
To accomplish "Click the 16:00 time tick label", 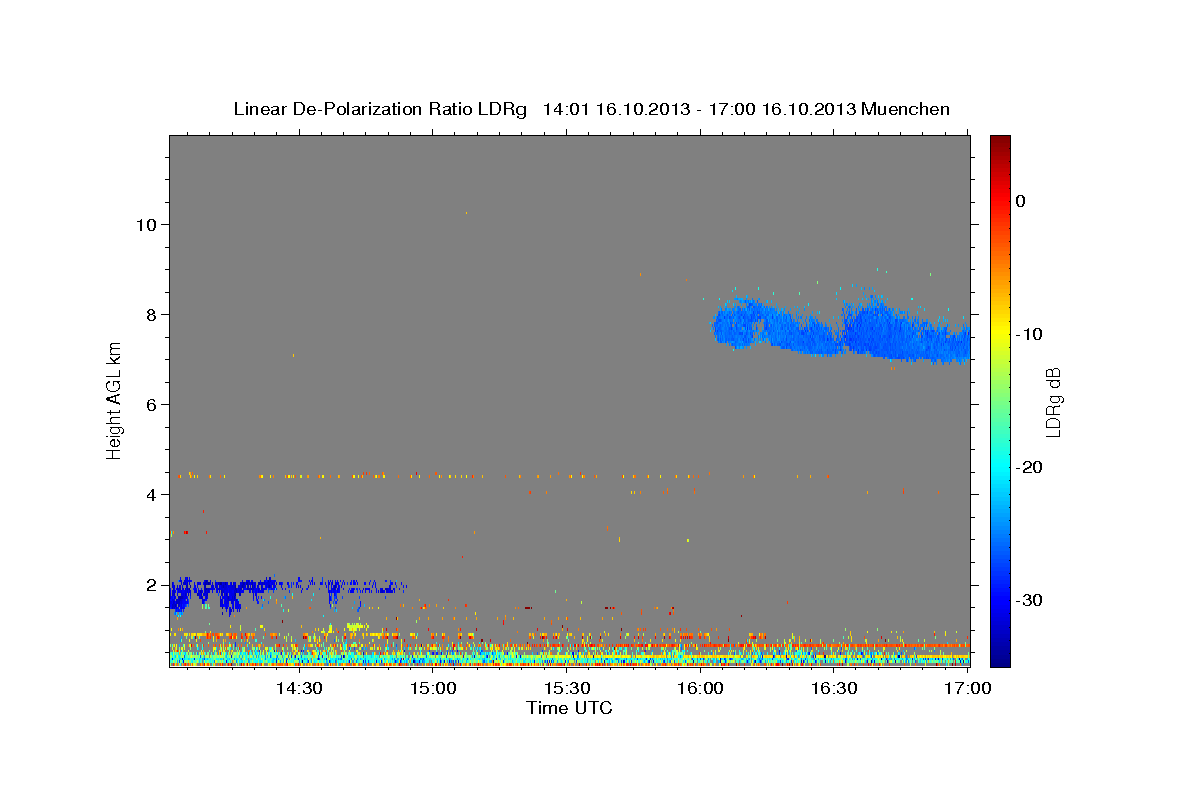I will (x=701, y=688).
